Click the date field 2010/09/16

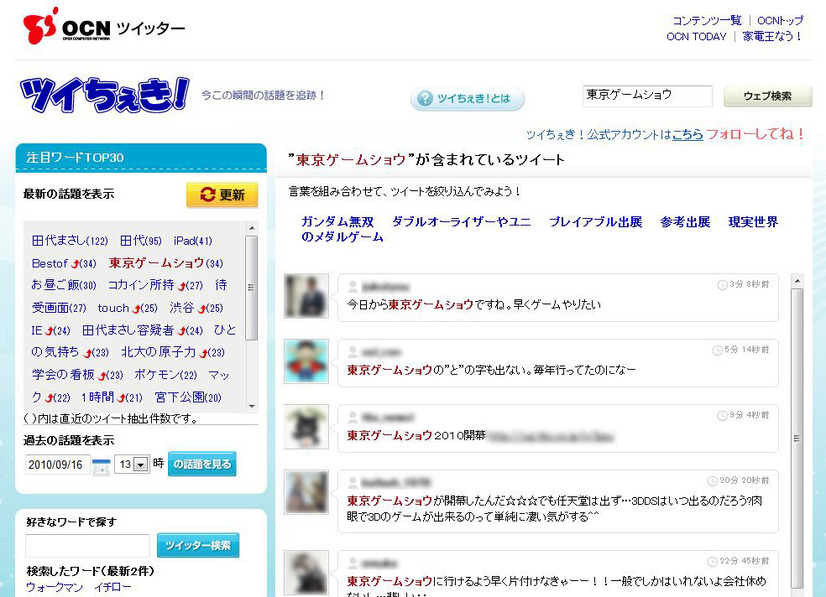pos(57,465)
